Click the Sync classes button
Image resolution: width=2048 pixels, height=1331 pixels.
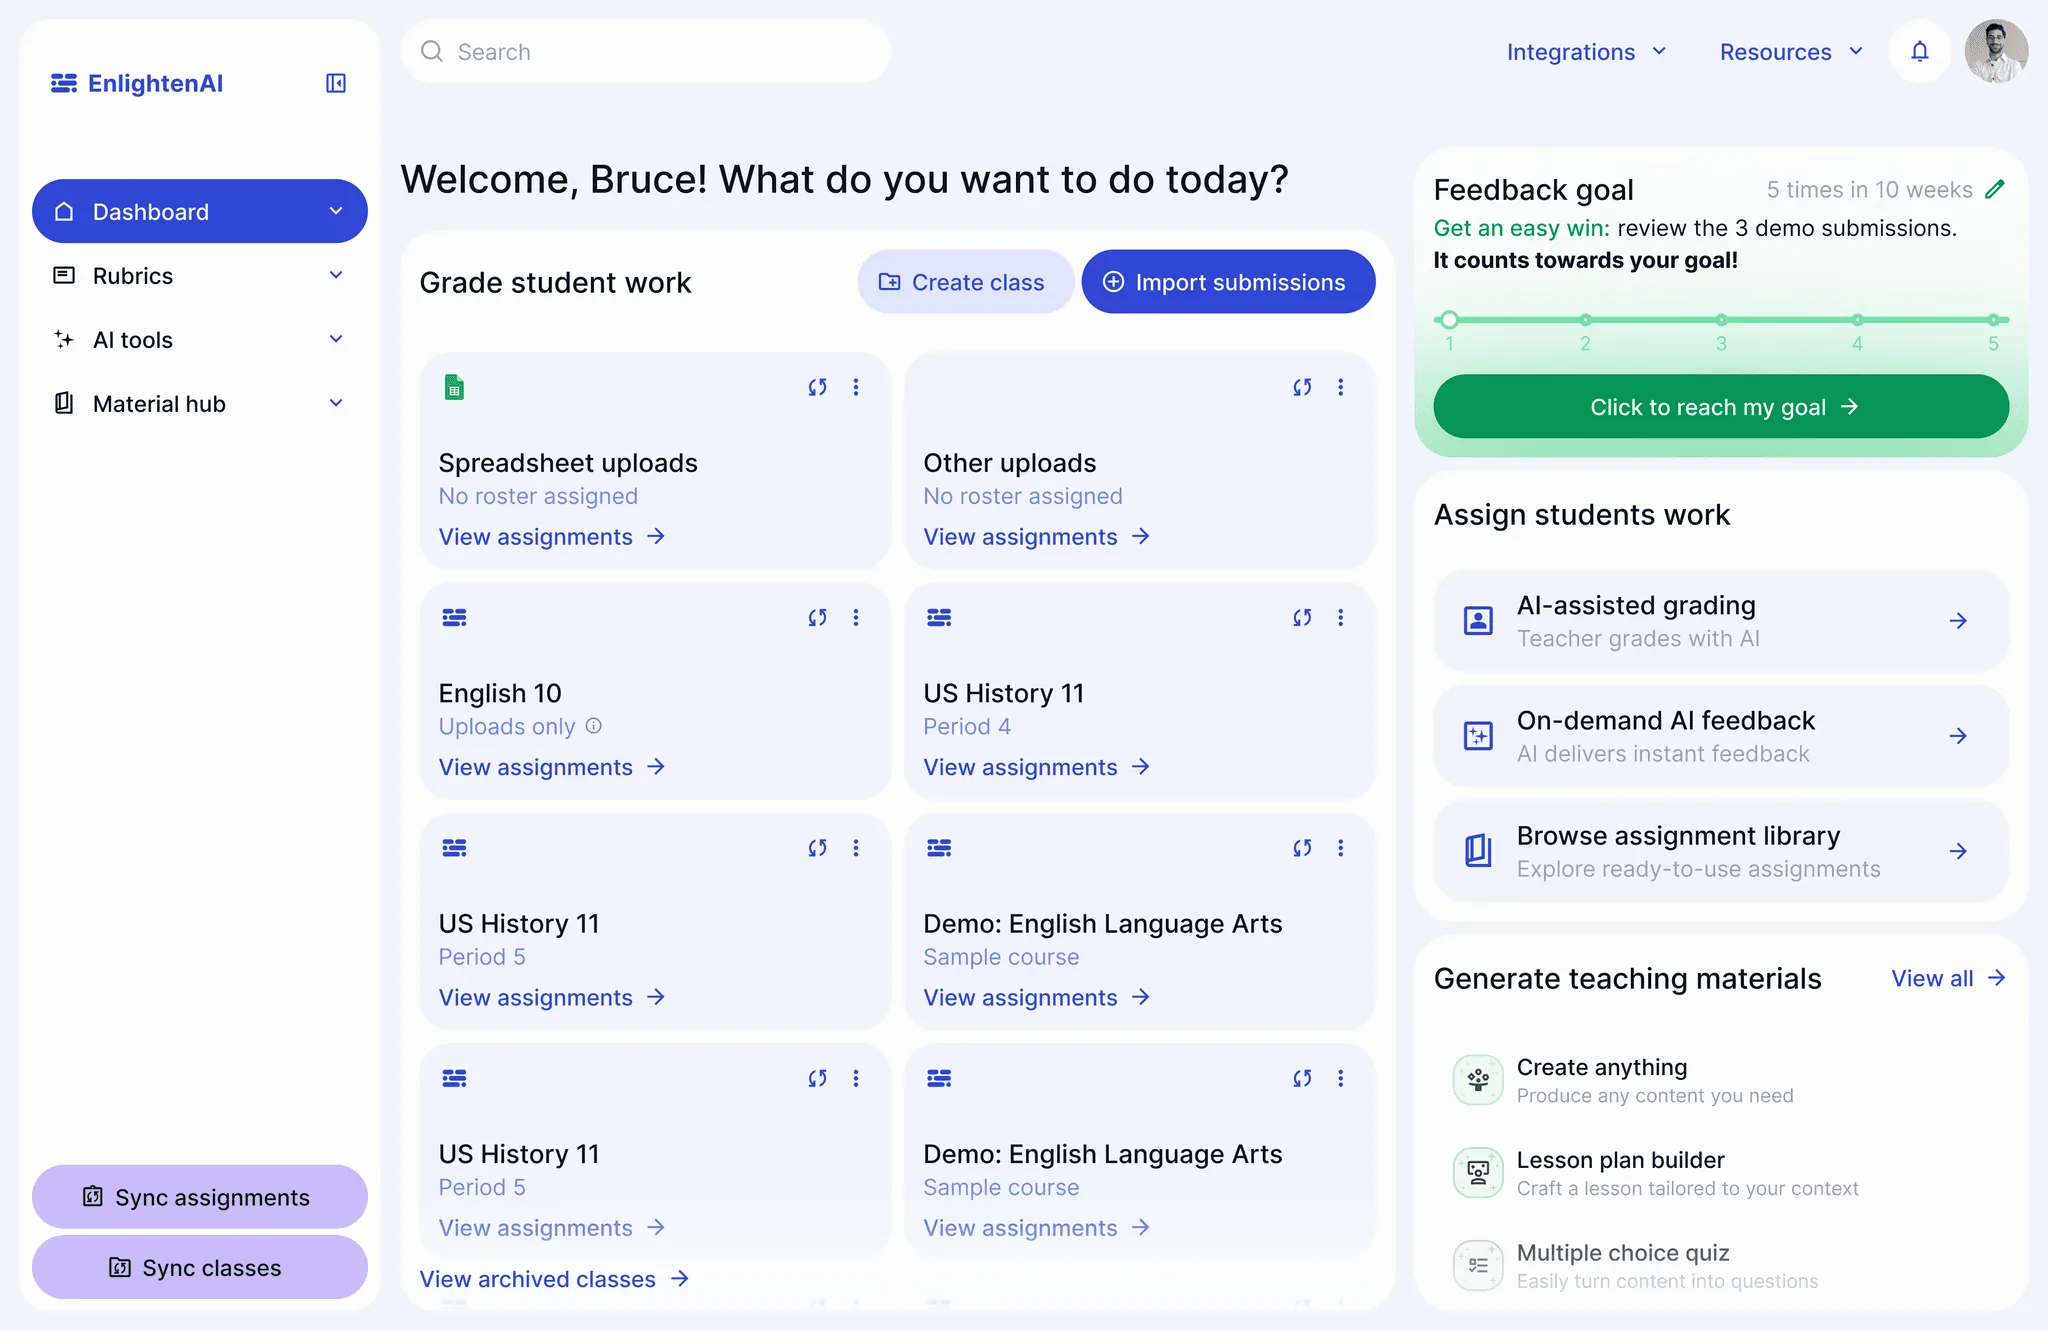200,1267
